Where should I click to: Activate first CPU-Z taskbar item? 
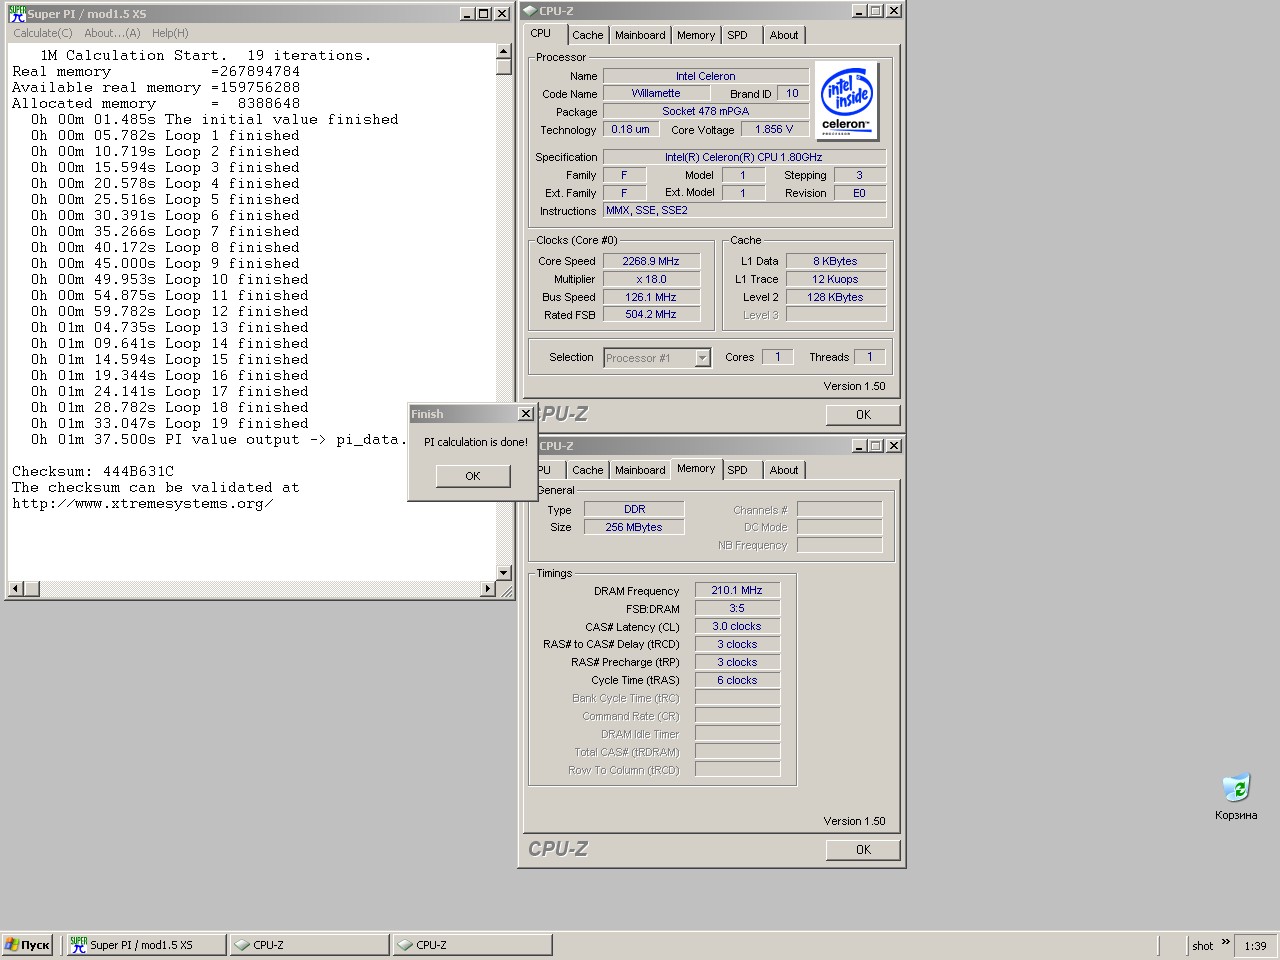309,945
